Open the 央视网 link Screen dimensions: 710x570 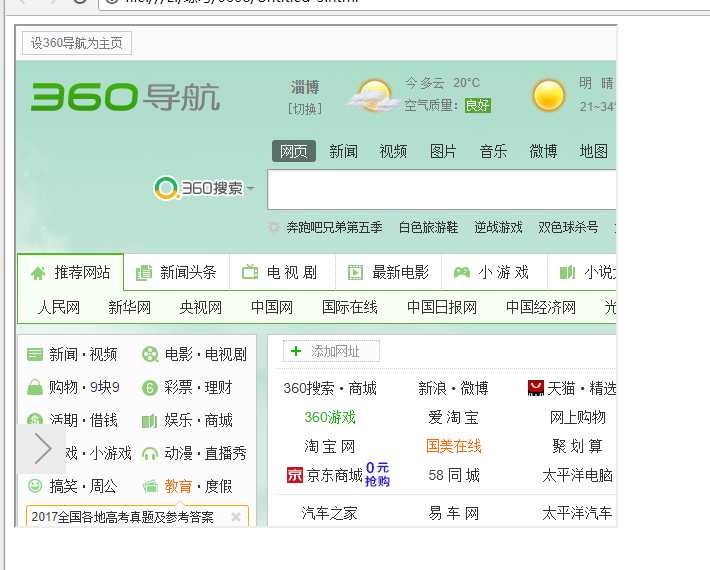click(201, 307)
